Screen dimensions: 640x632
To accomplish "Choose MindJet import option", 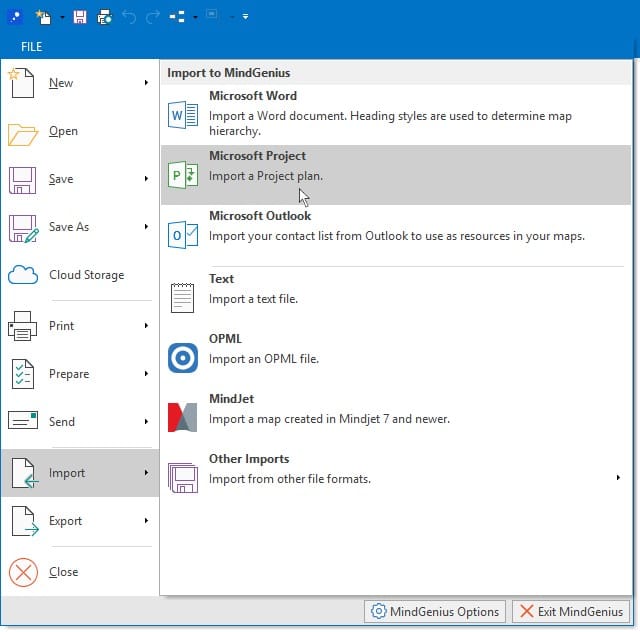I will [396, 418].
